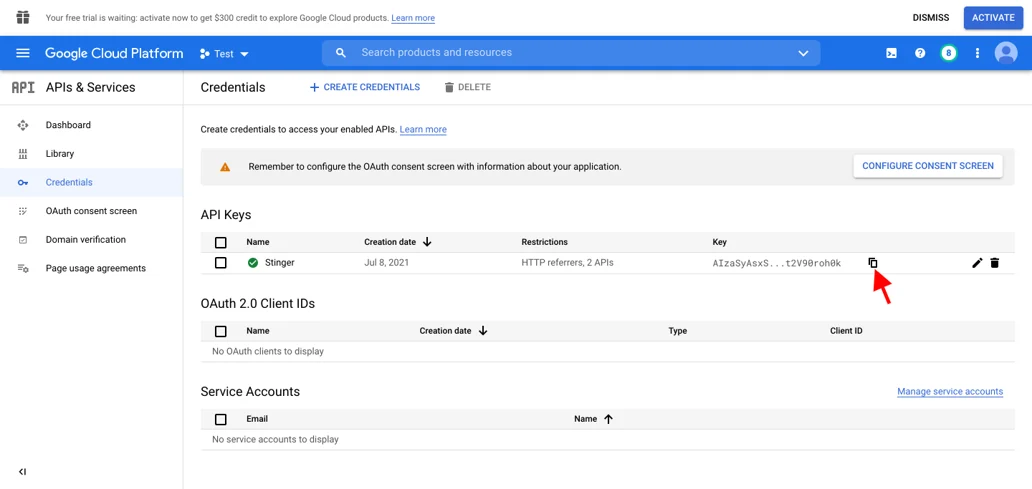Click the green check status icon for Stinger
Image resolution: width=1032 pixels, height=489 pixels.
coord(253,263)
